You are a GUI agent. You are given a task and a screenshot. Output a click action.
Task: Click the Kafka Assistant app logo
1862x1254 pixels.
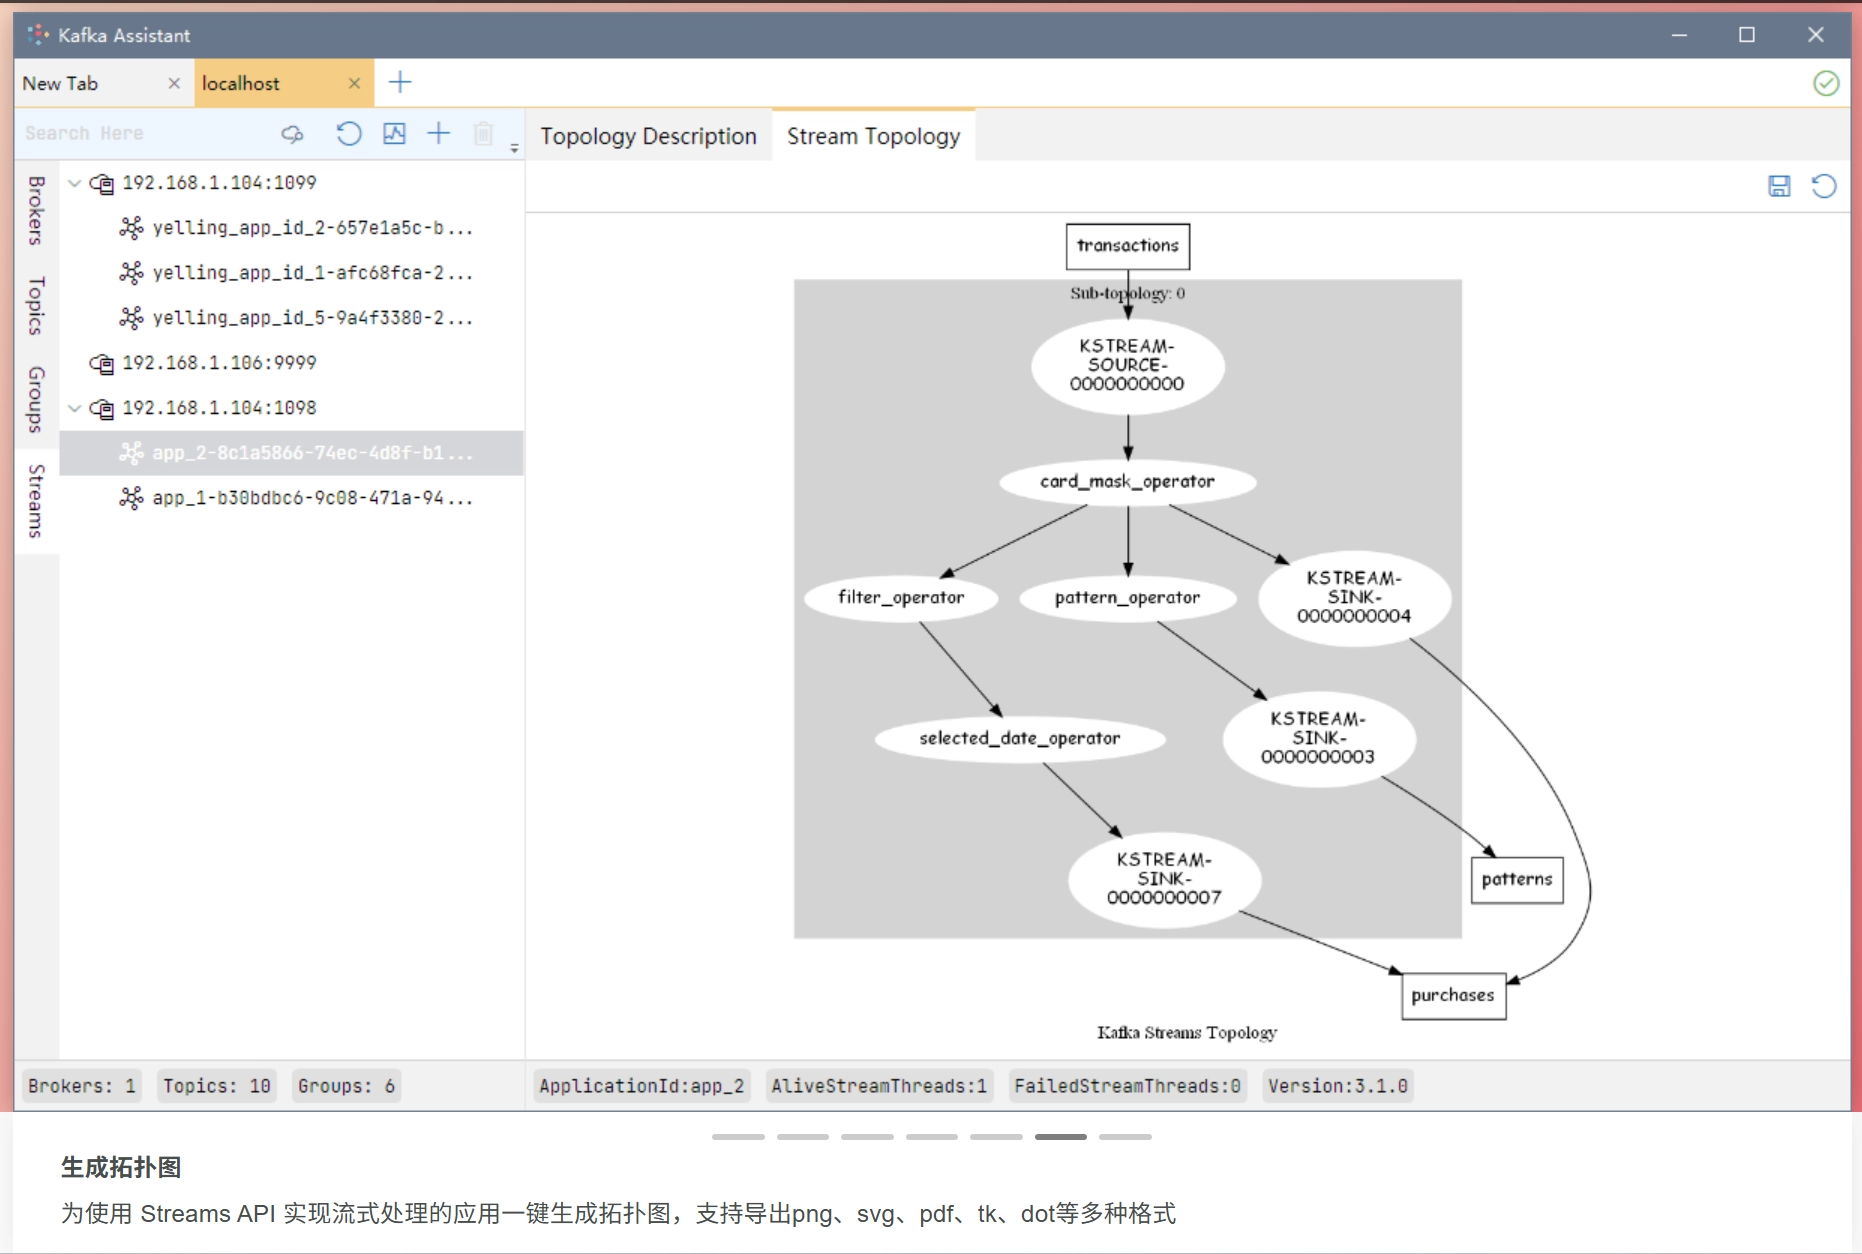tap(38, 35)
